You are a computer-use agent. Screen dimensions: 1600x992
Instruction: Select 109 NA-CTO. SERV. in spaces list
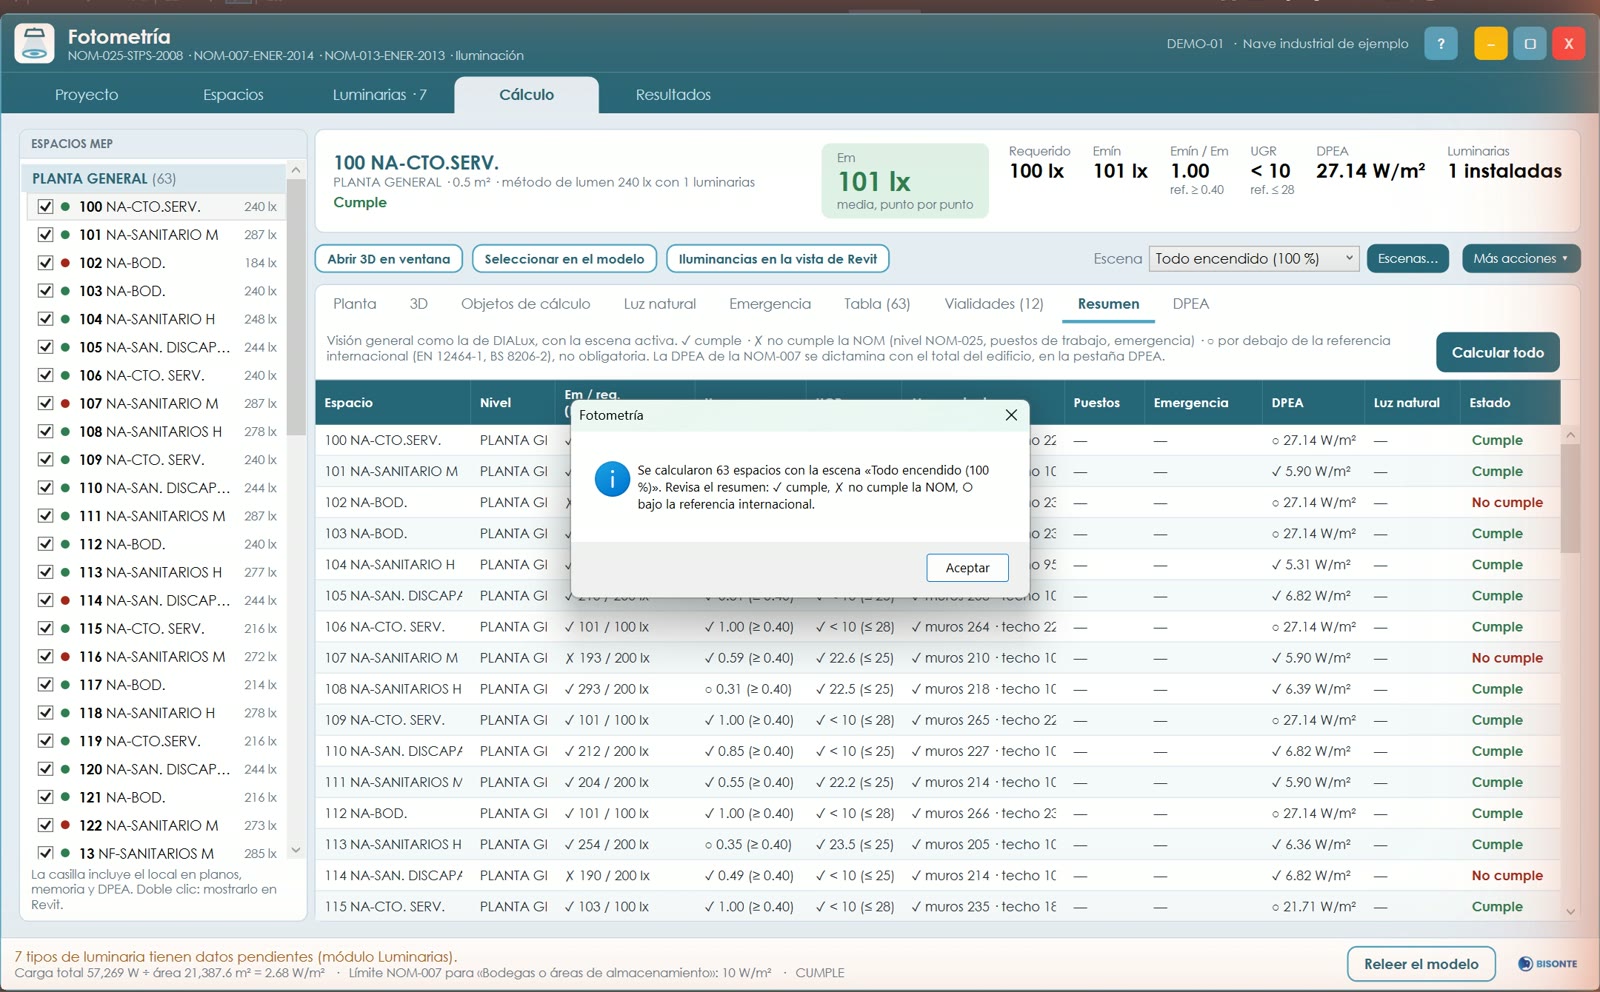click(x=155, y=460)
